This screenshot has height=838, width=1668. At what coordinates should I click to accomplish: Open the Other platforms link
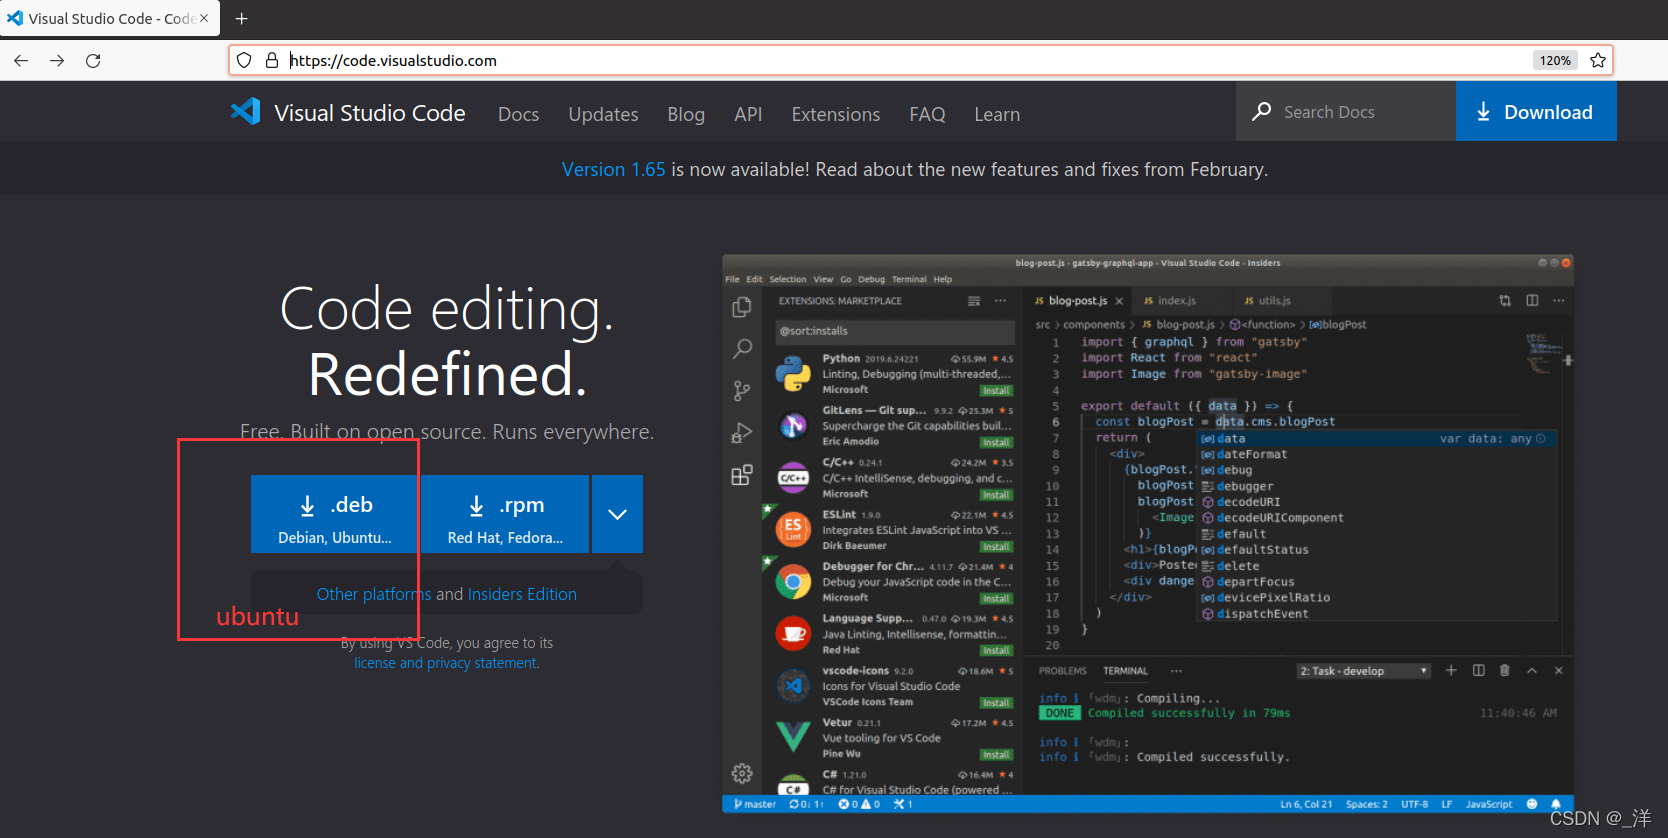point(374,594)
